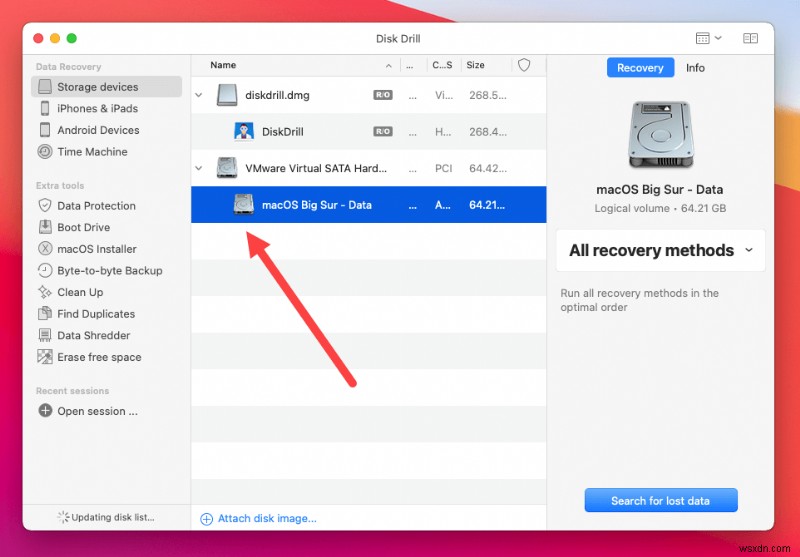Click the VMware Virtual SATA drive icon
The image size is (800, 557).
(227, 168)
